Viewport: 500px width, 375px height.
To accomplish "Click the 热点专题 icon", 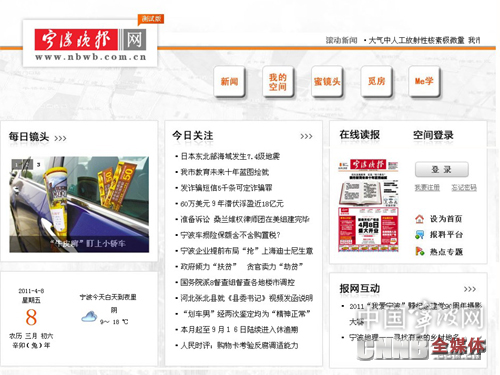I will pyautogui.click(x=420, y=251).
